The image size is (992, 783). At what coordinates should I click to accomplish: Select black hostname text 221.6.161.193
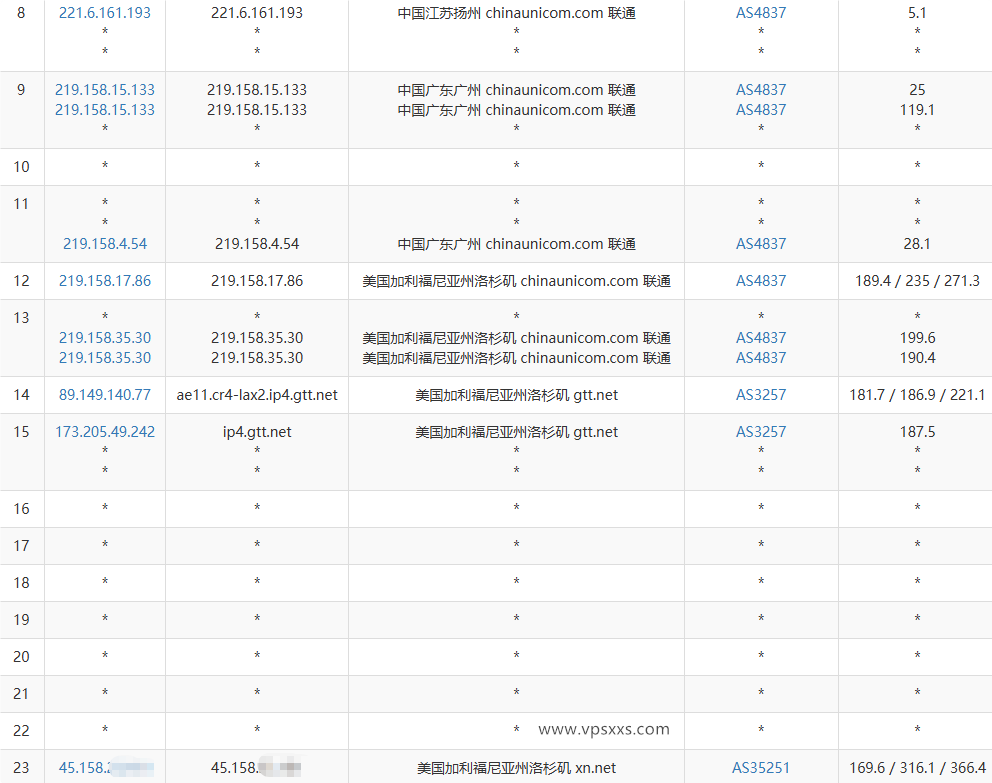[x=257, y=13]
